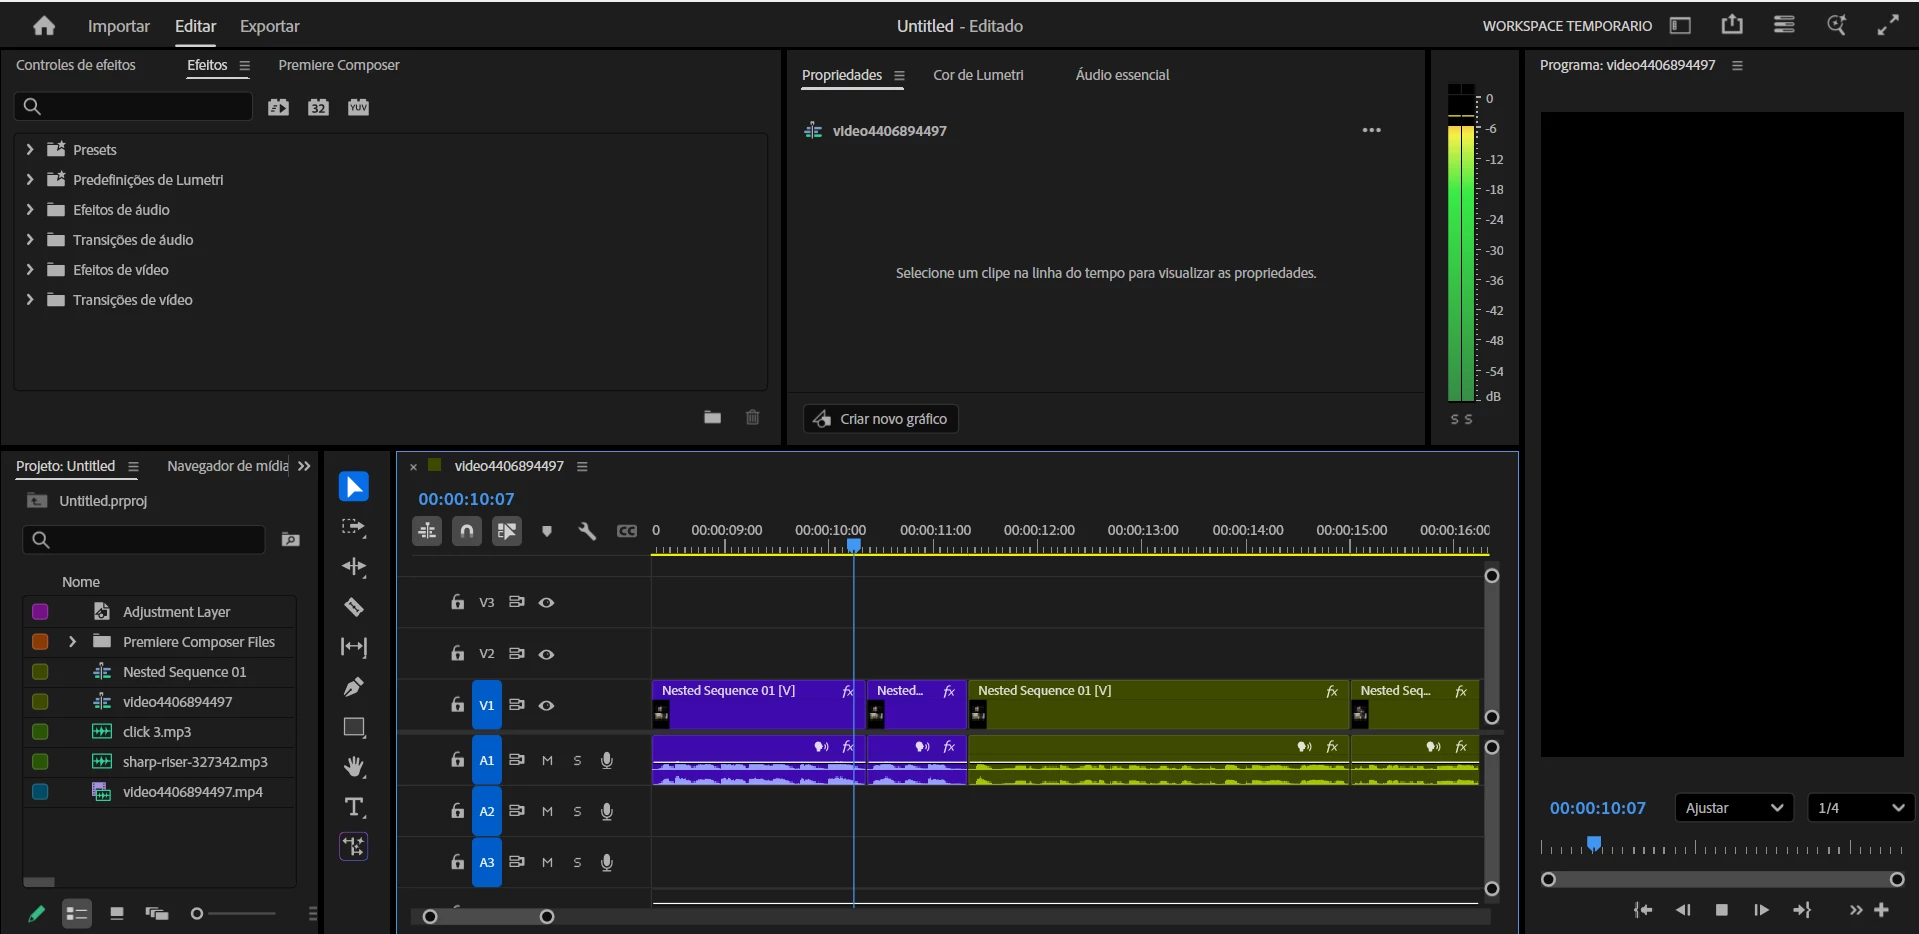Toggle Linked Selection in timeline
This screenshot has width=1919, height=934.
(507, 531)
